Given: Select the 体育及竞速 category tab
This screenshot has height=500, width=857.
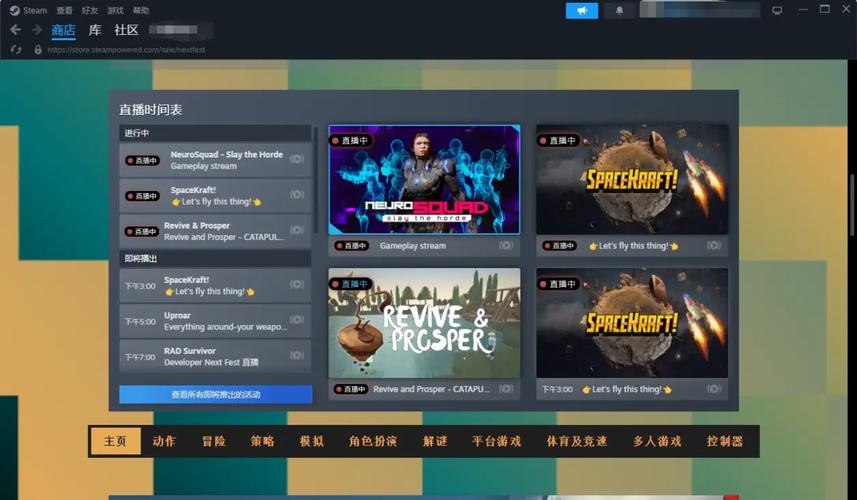Looking at the screenshot, I should [577, 441].
